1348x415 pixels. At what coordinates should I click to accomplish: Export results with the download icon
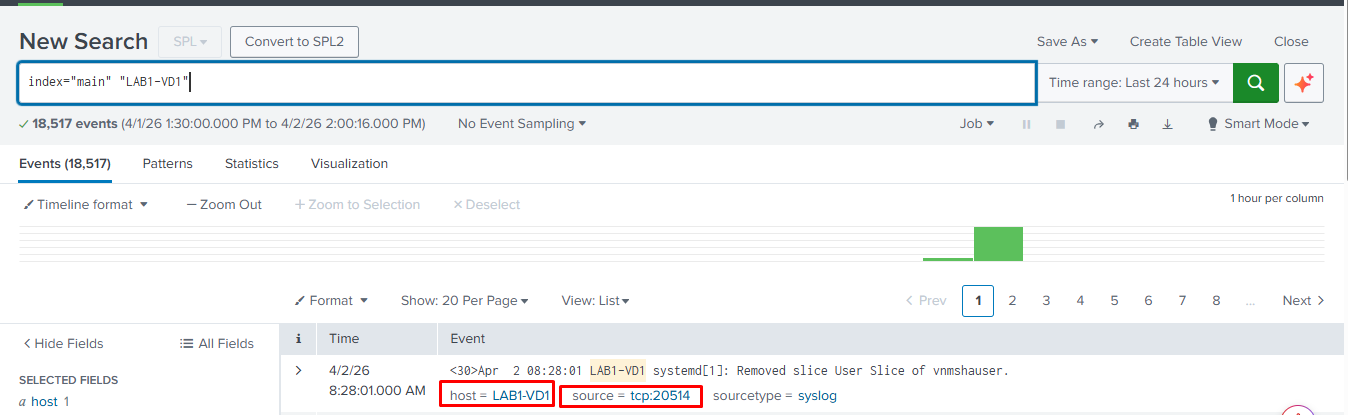(1167, 124)
